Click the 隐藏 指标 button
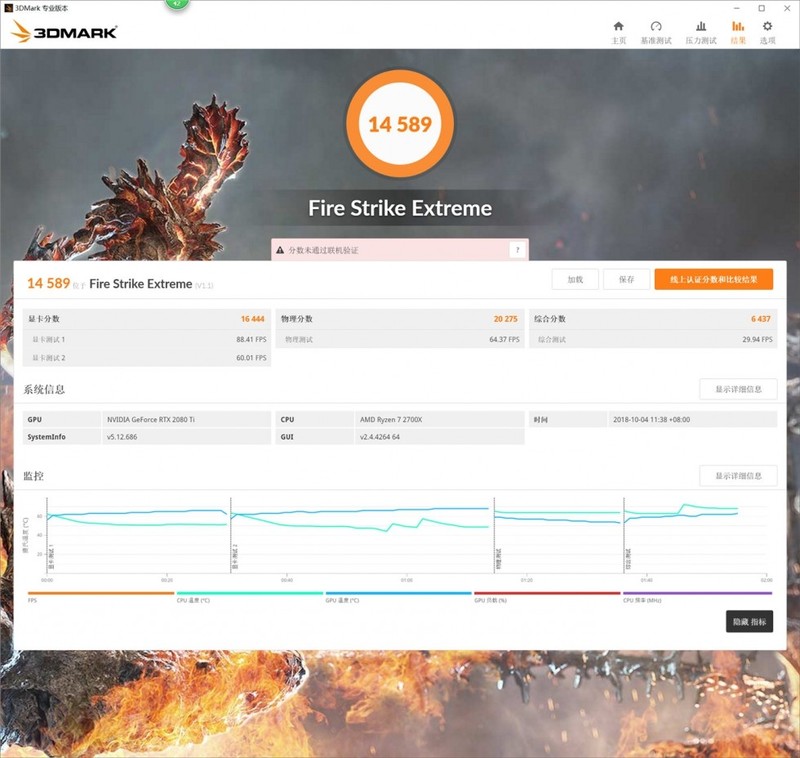This screenshot has height=758, width=800. [749, 621]
